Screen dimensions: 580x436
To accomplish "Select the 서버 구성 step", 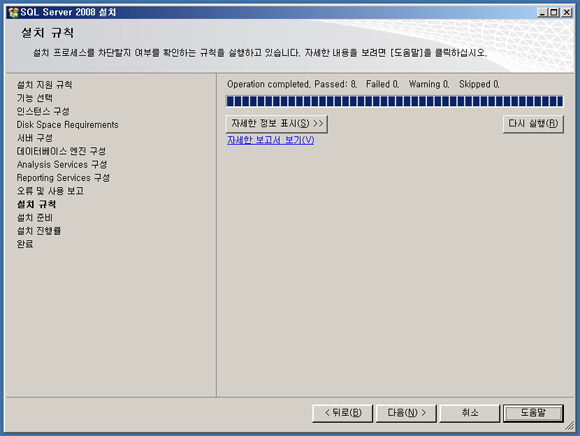I will (35, 138).
